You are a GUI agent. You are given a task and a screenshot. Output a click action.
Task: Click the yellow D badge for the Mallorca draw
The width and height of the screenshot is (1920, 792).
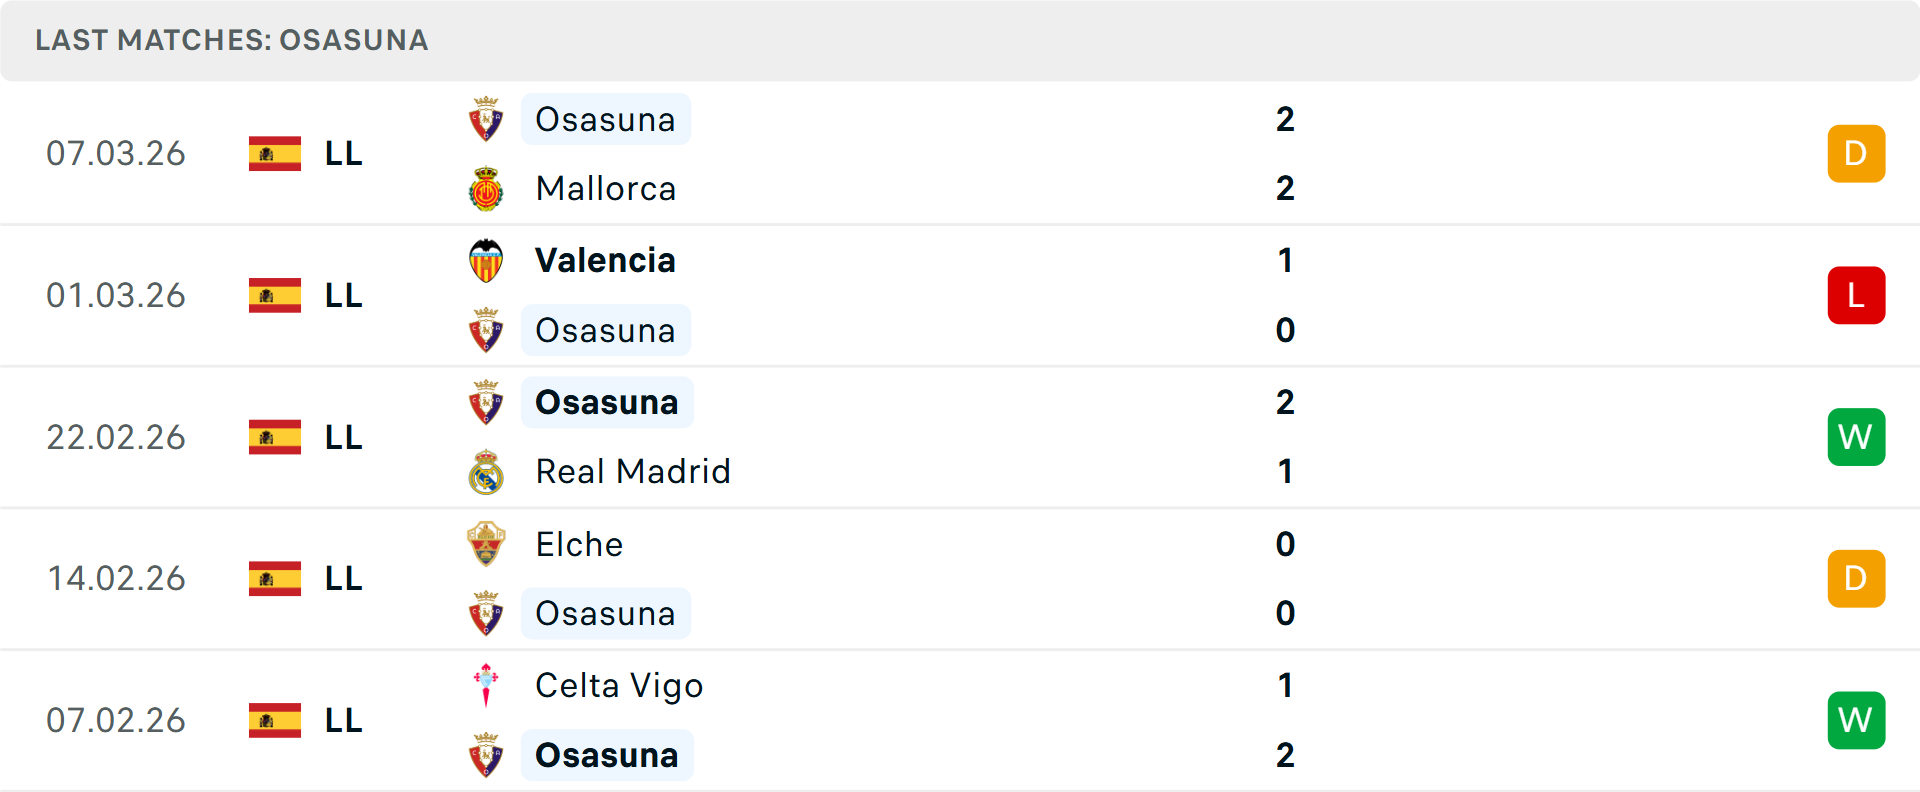pyautogui.click(x=1856, y=153)
